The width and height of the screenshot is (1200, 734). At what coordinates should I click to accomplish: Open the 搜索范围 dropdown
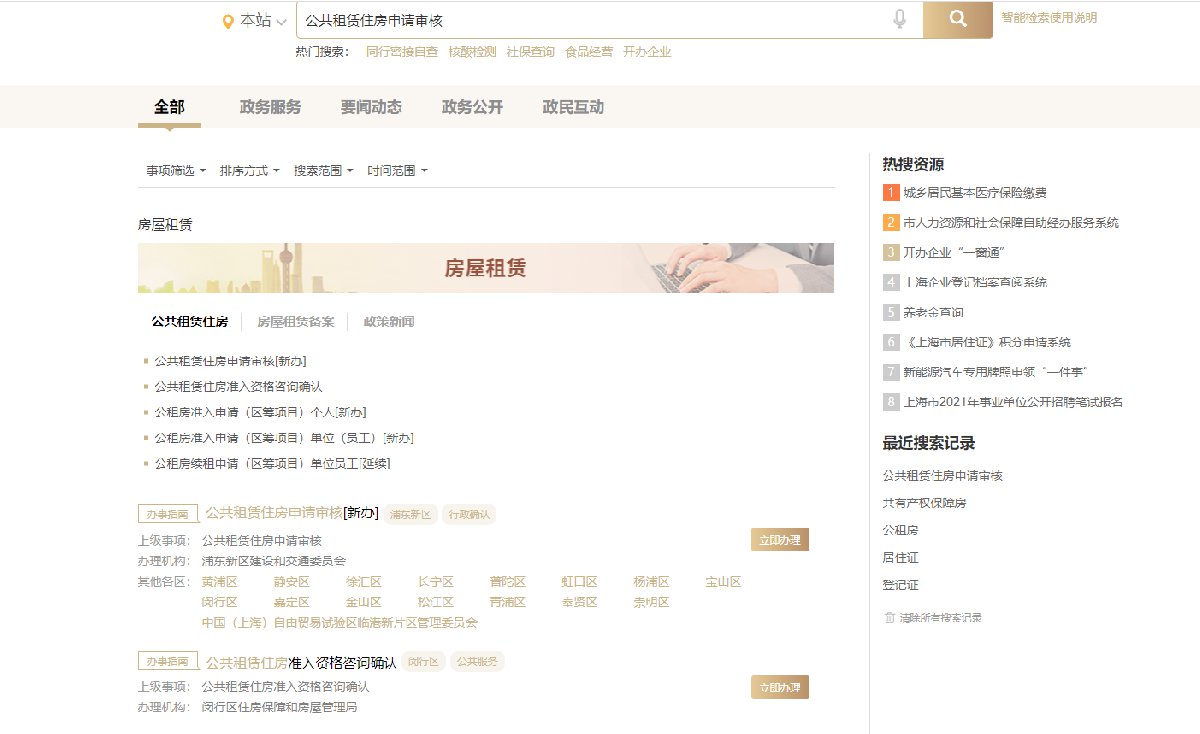(x=323, y=171)
